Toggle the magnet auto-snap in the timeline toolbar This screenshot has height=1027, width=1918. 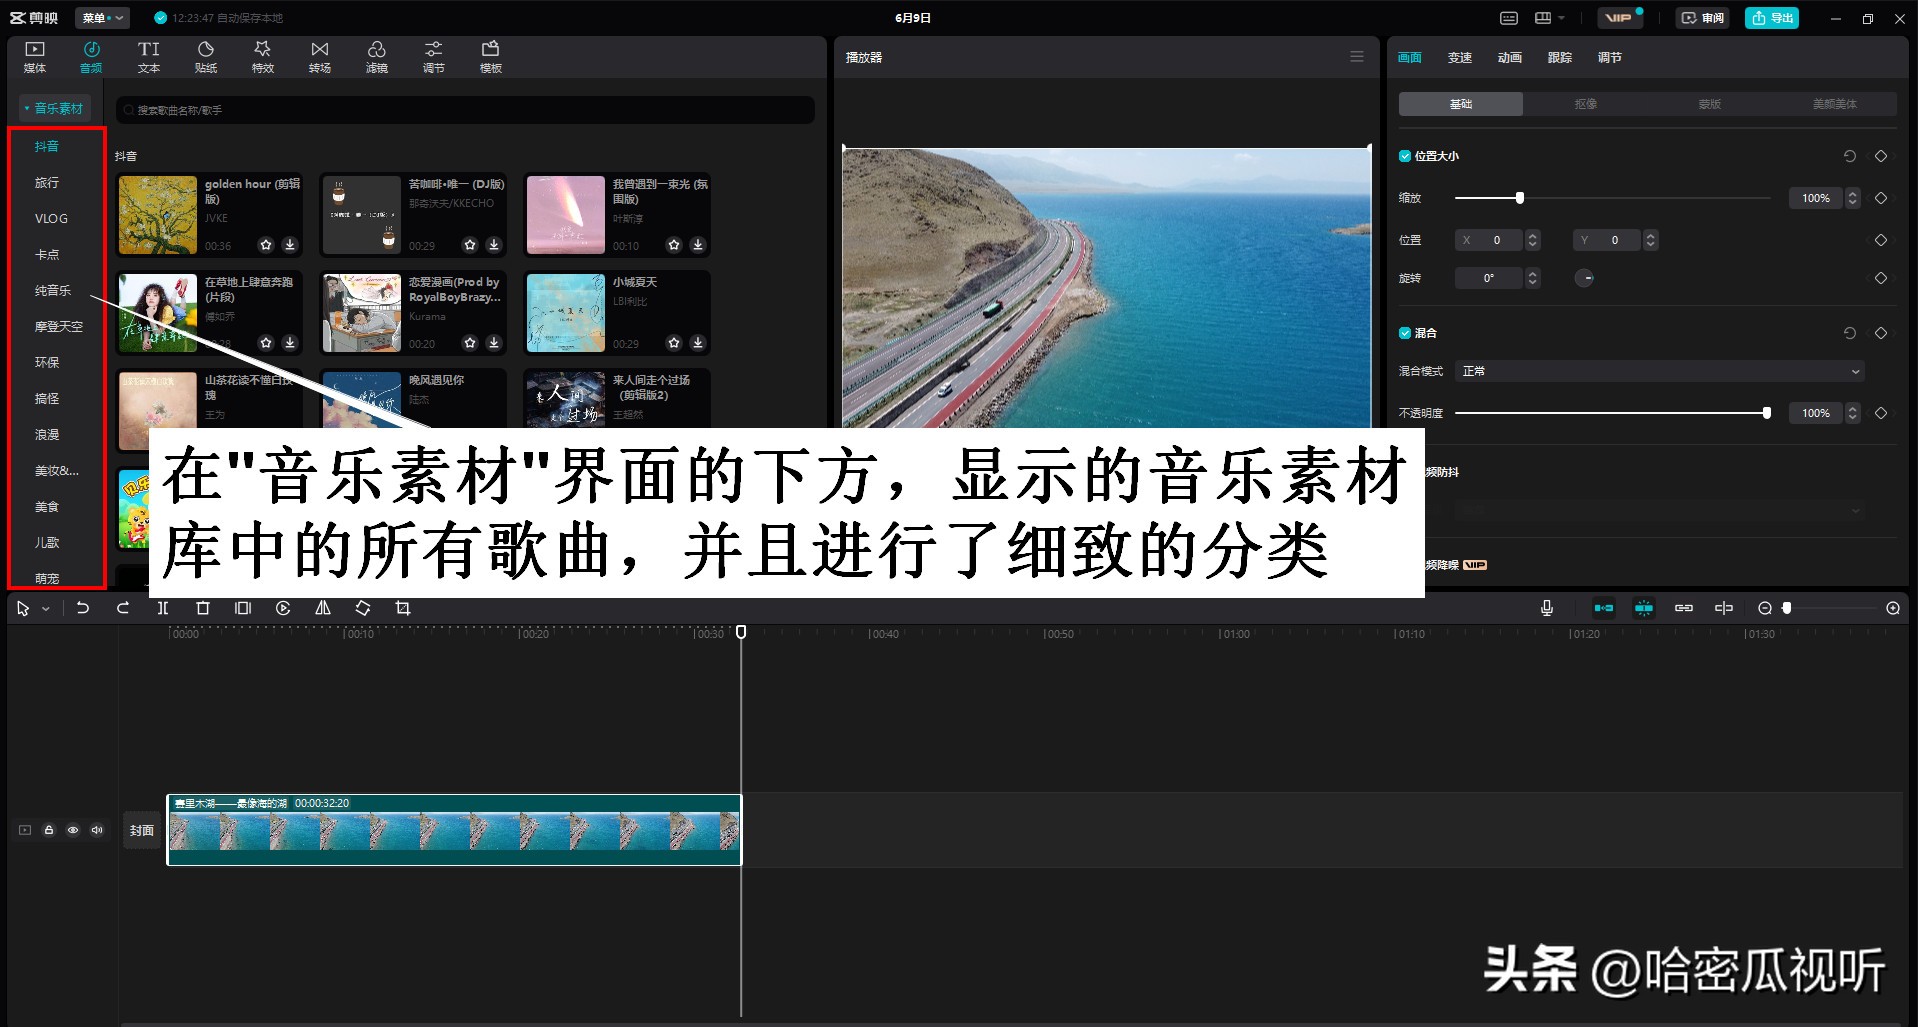pos(1643,608)
